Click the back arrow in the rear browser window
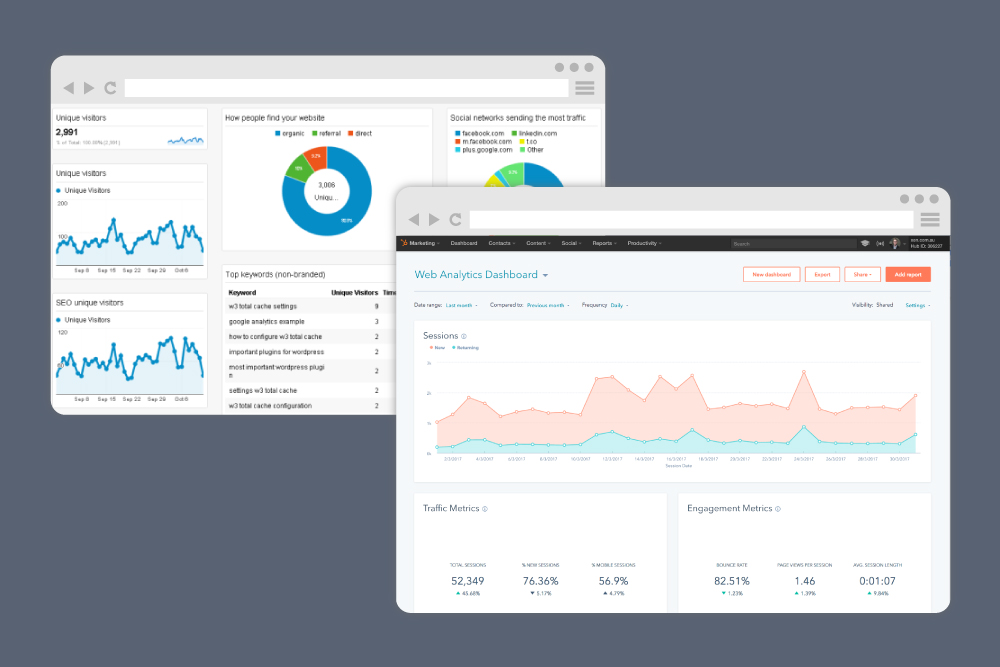 (x=69, y=87)
